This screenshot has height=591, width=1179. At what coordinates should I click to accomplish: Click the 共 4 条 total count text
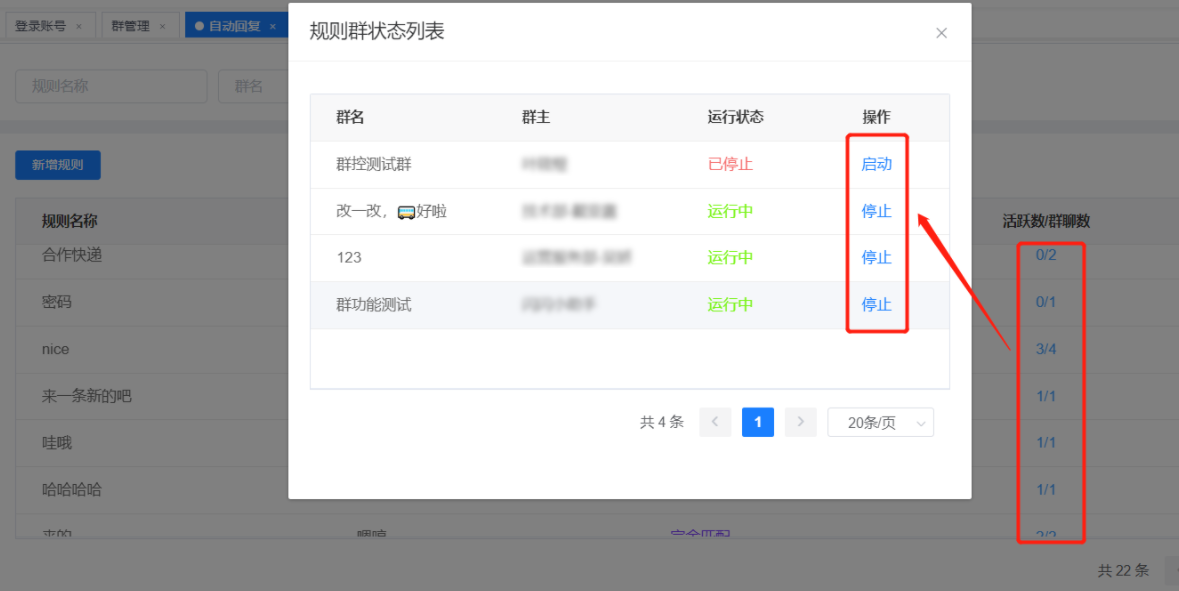click(662, 423)
